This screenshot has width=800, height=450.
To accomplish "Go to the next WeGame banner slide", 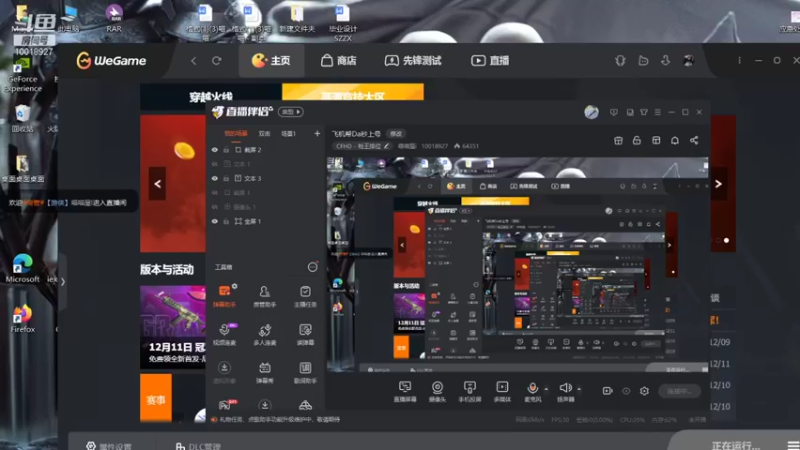I will point(718,184).
